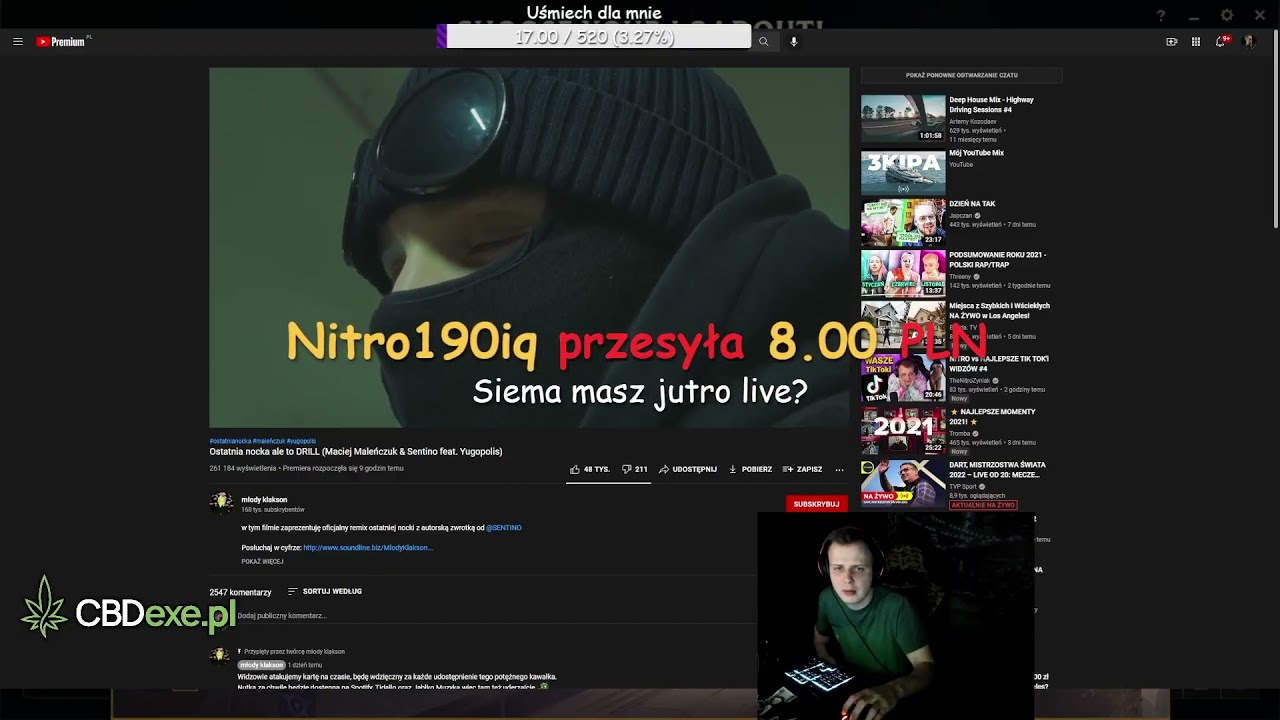
Task: Open the Mój YouTube Mix thumbnail
Action: pos(903,171)
